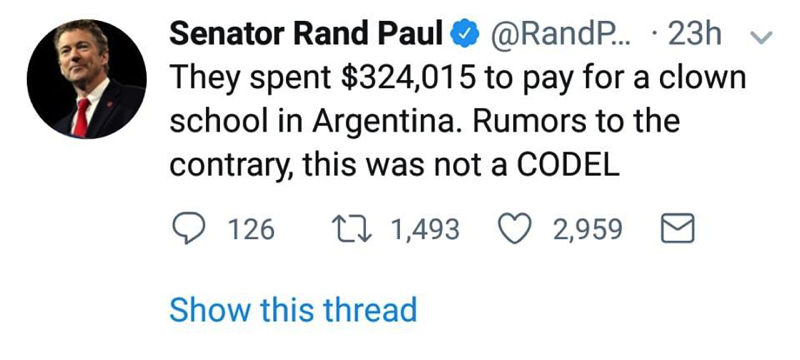Open the @RandP... handle
800x360 pixels.
(x=560, y=34)
